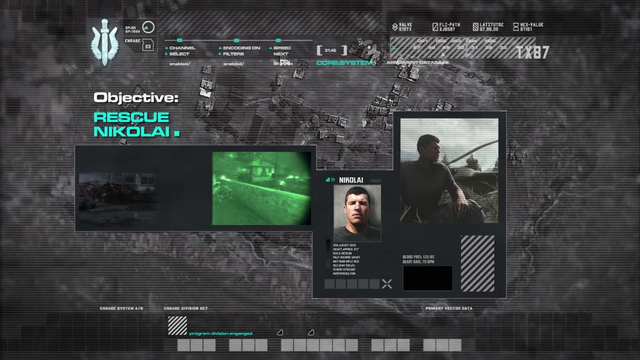Click the slider handle above SPEED
The height and width of the screenshot is (360, 640).
[x=278, y=40]
